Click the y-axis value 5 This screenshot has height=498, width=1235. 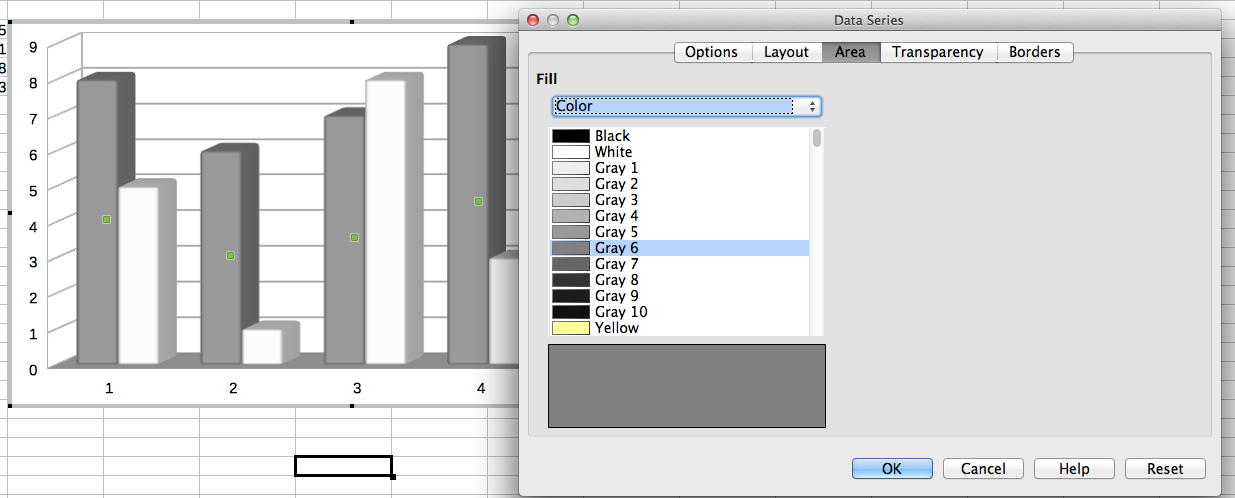[33, 190]
